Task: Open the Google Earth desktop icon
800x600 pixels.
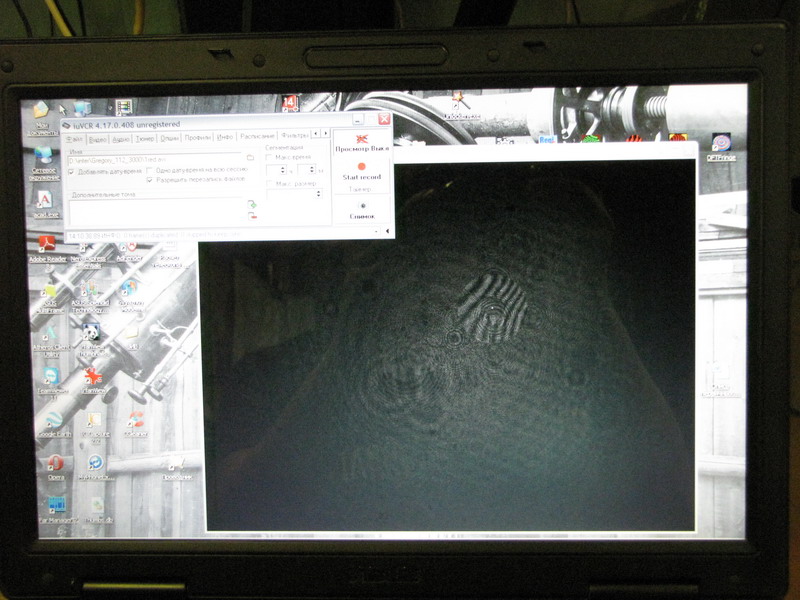Action: click(54, 423)
